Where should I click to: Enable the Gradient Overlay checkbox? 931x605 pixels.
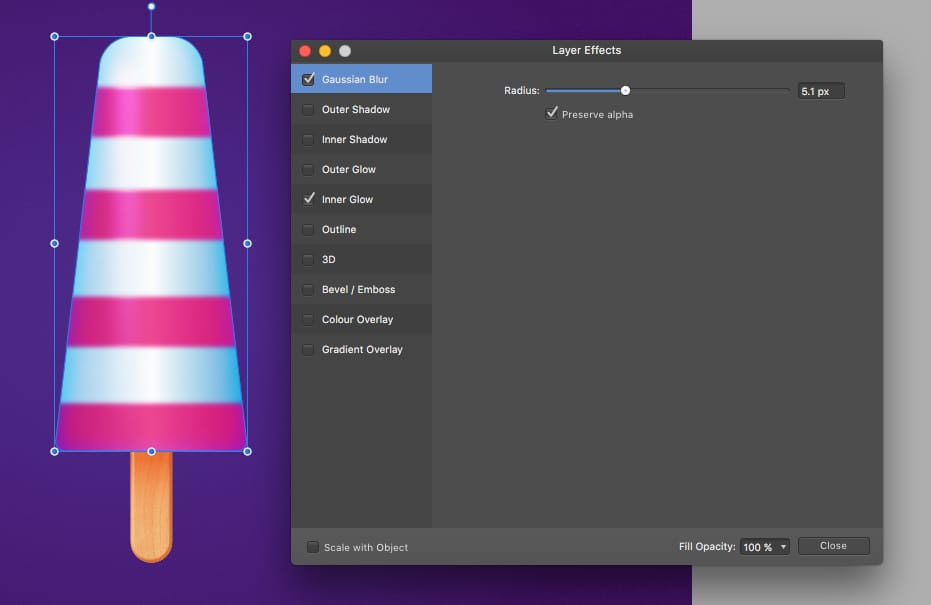click(x=308, y=349)
